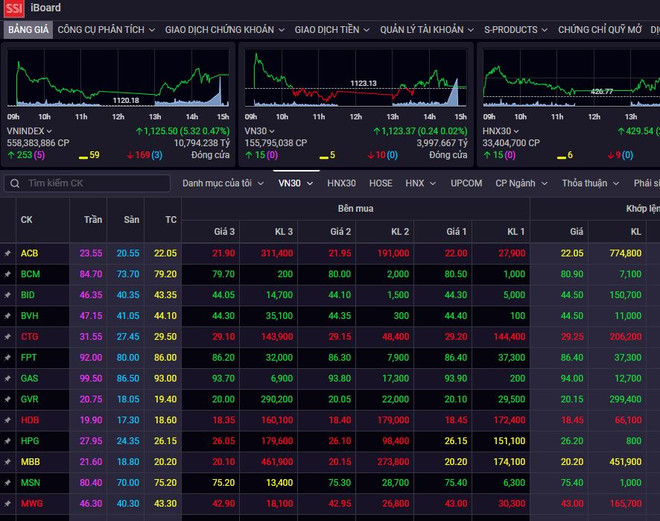Click the ACB stock symbol
660x521 pixels.
click(30, 254)
